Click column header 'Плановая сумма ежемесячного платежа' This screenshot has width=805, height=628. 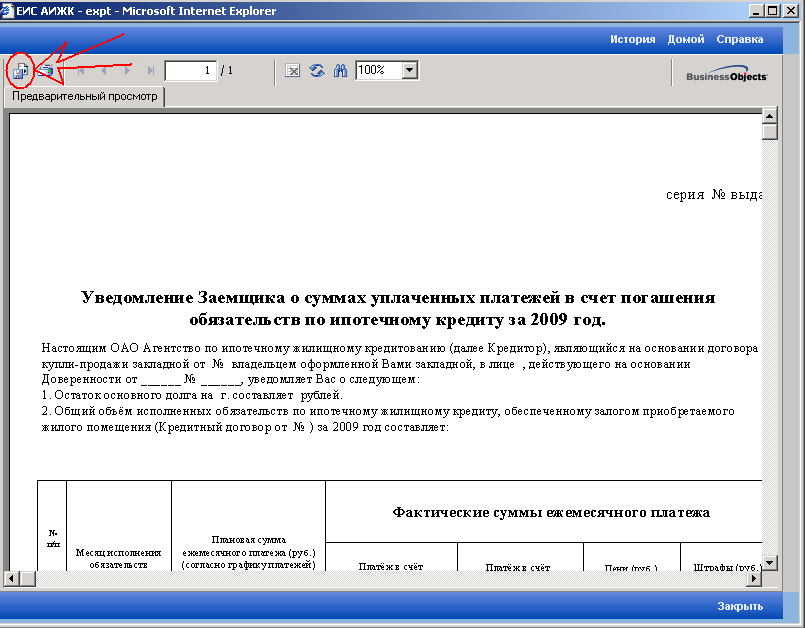(x=248, y=552)
